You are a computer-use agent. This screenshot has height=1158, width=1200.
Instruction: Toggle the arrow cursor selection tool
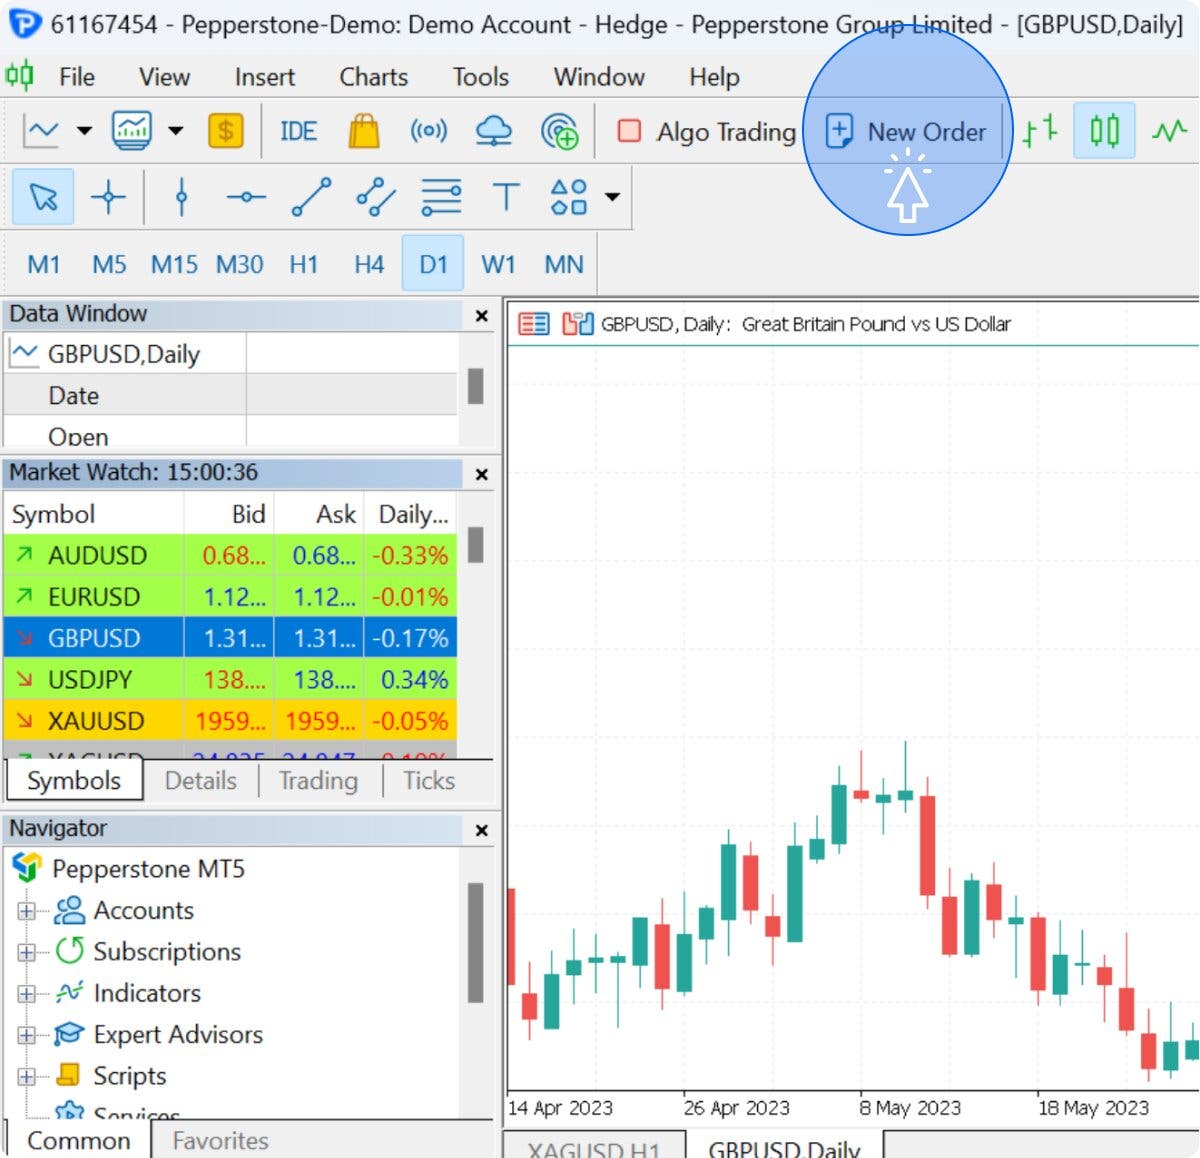tap(42, 197)
